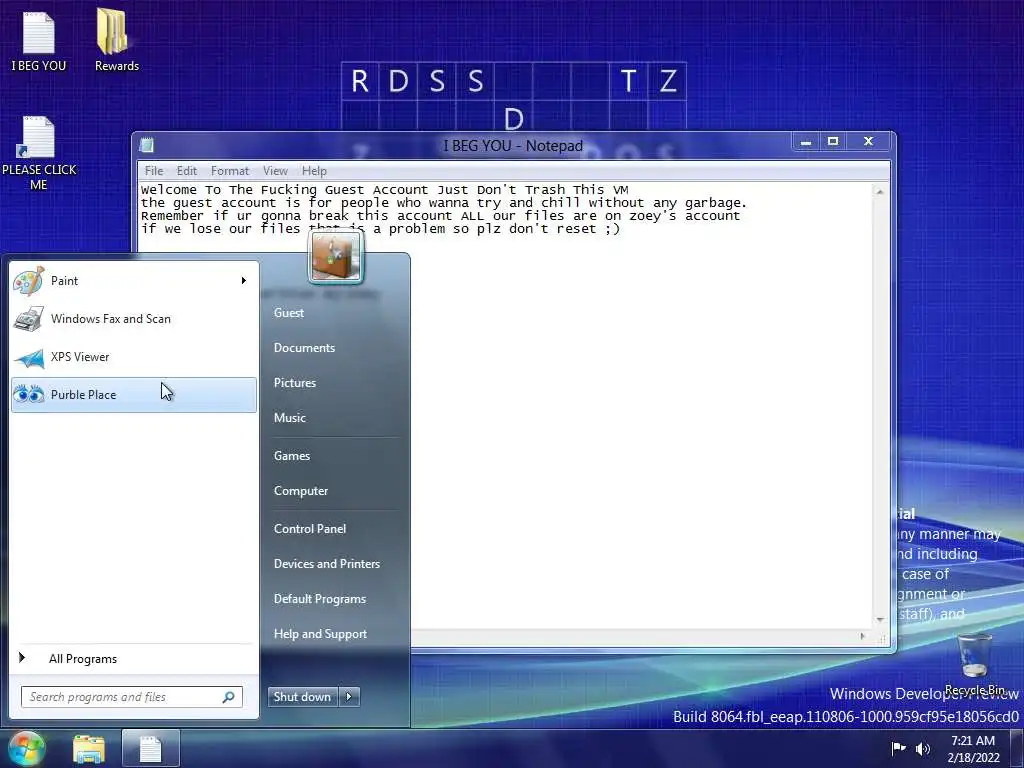Image resolution: width=1024 pixels, height=768 pixels.
Task: Open Music from Start menu
Action: coord(289,418)
